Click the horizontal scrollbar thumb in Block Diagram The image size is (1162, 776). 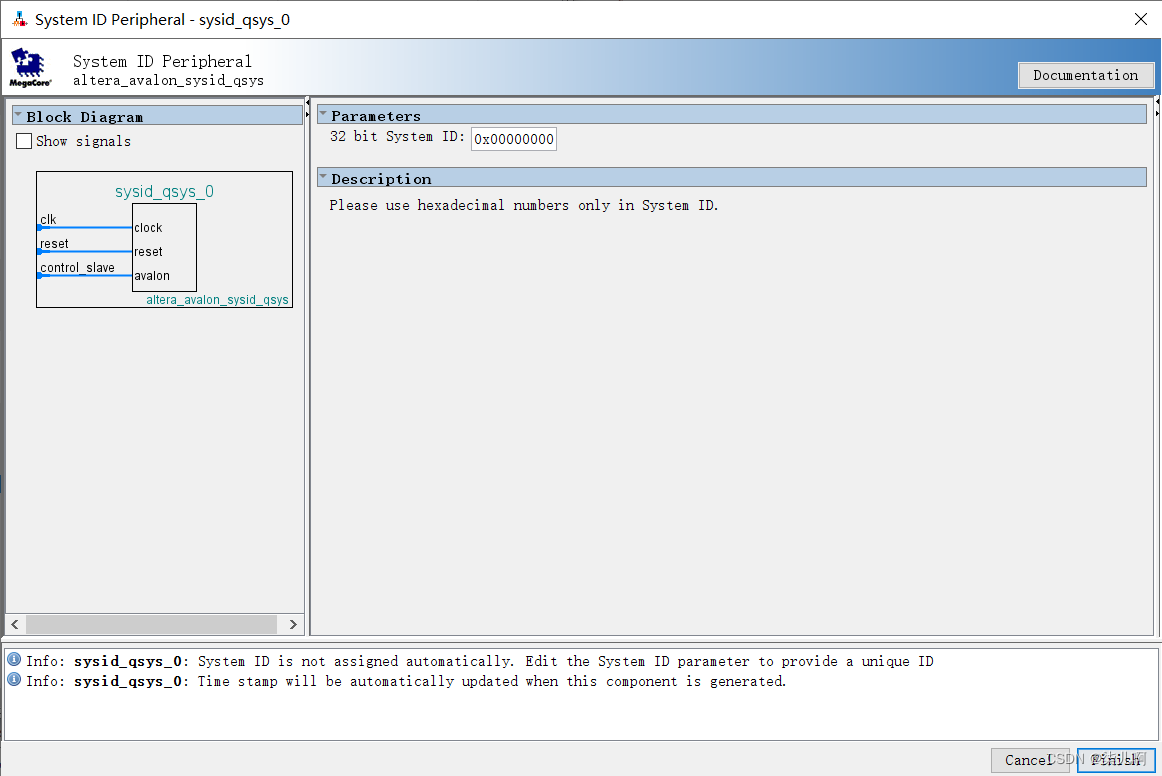coord(151,624)
